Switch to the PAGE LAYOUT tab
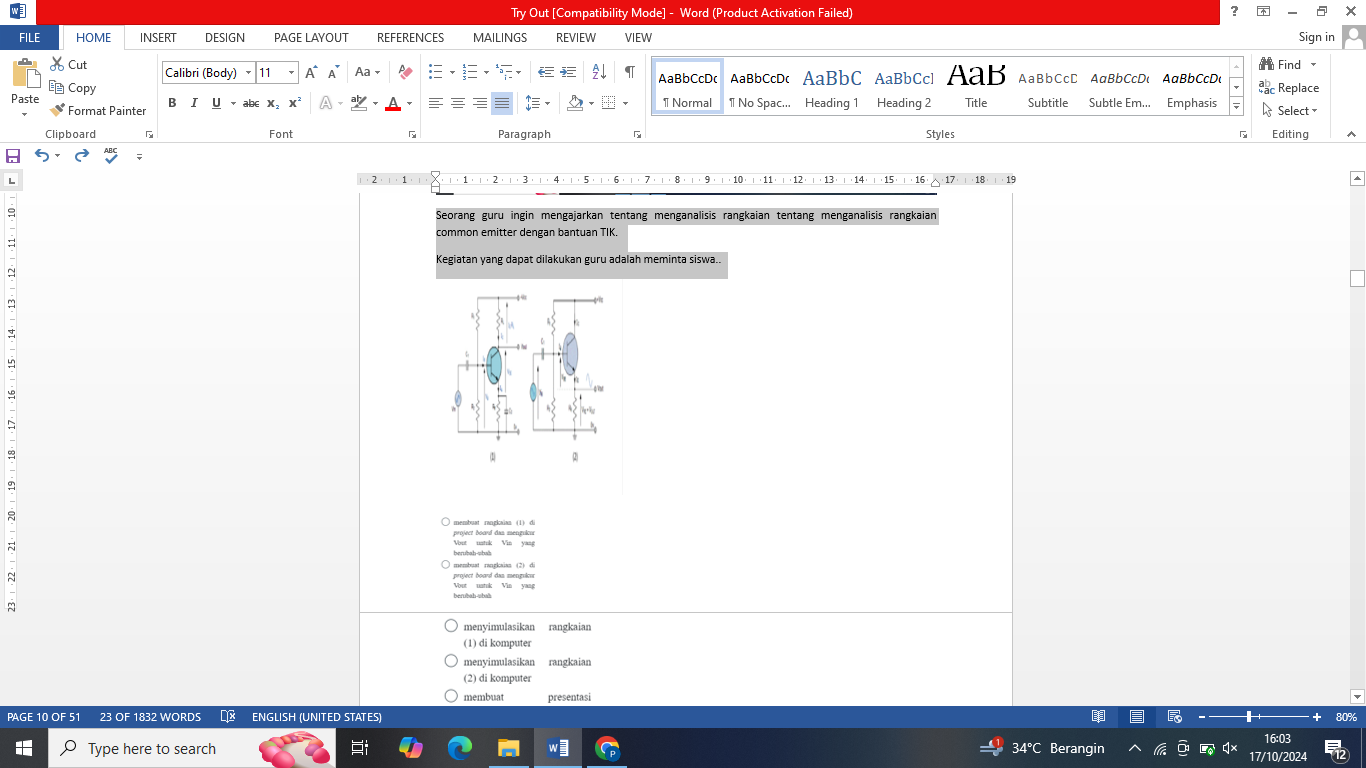 [311, 38]
